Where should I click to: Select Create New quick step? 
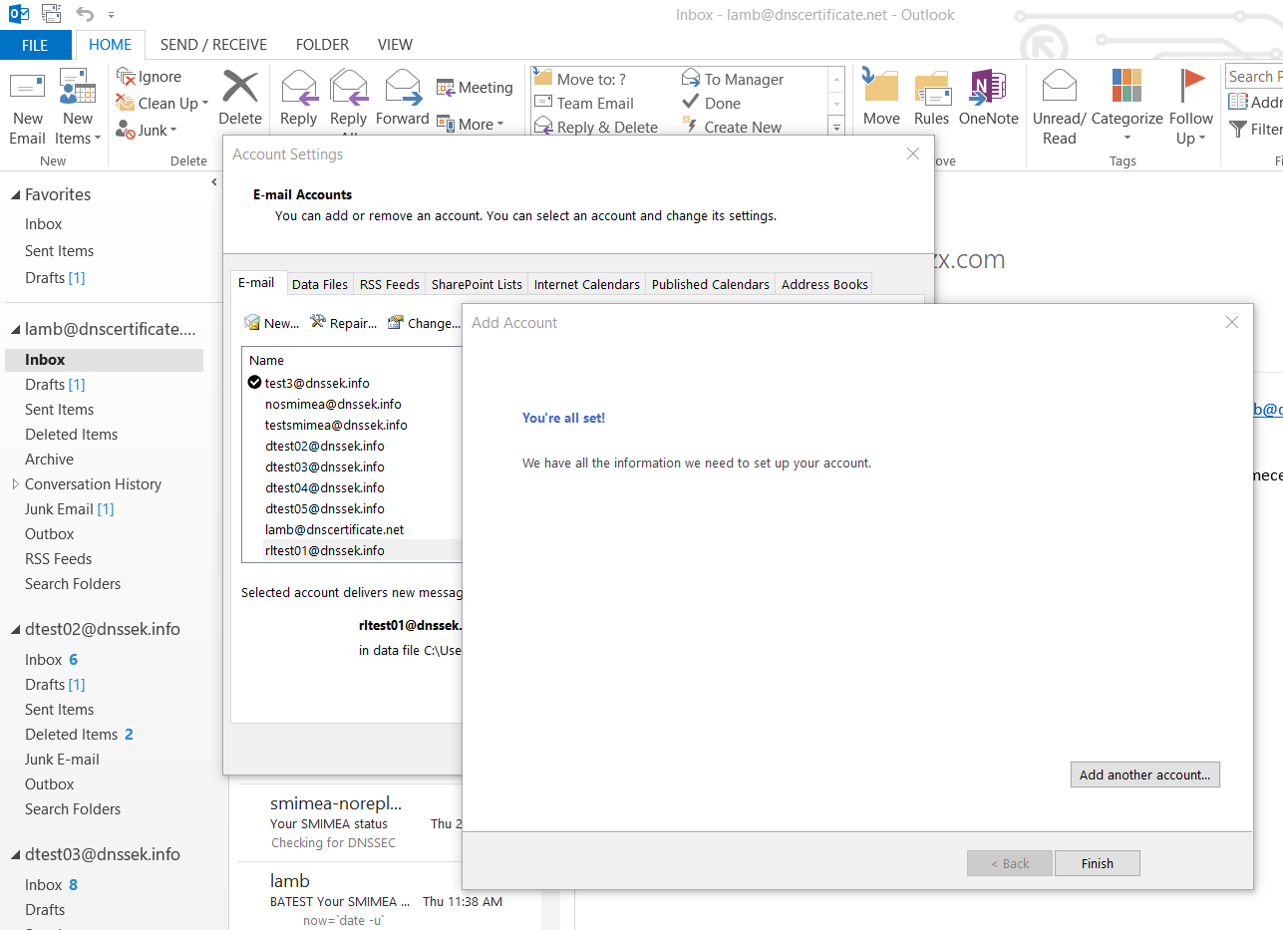pyautogui.click(x=731, y=127)
